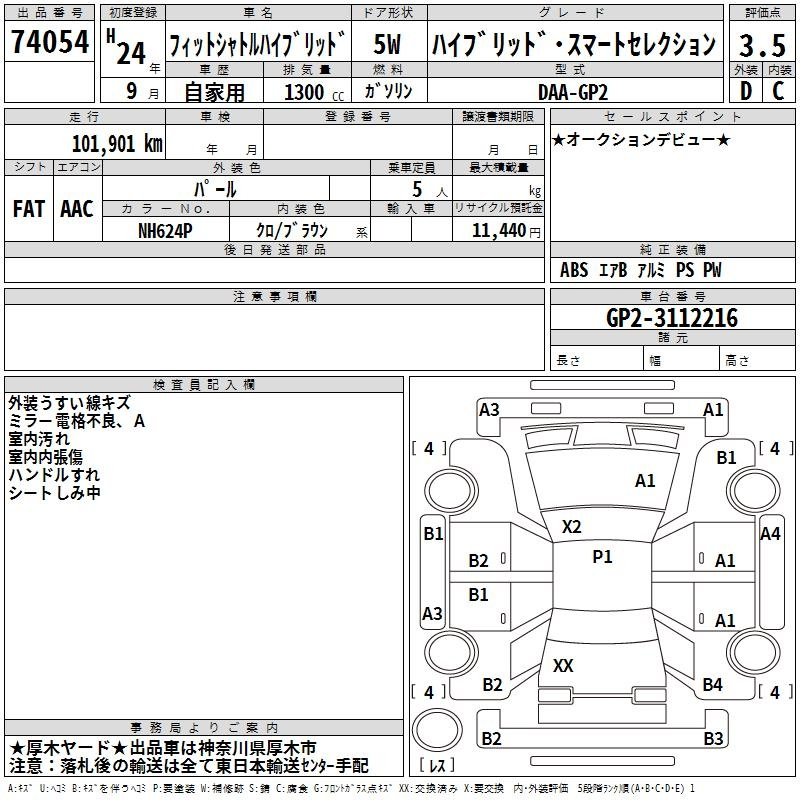Click the XX mark on rear glass
Image resolution: width=800 pixels, height=800 pixels.
pyautogui.click(x=563, y=665)
